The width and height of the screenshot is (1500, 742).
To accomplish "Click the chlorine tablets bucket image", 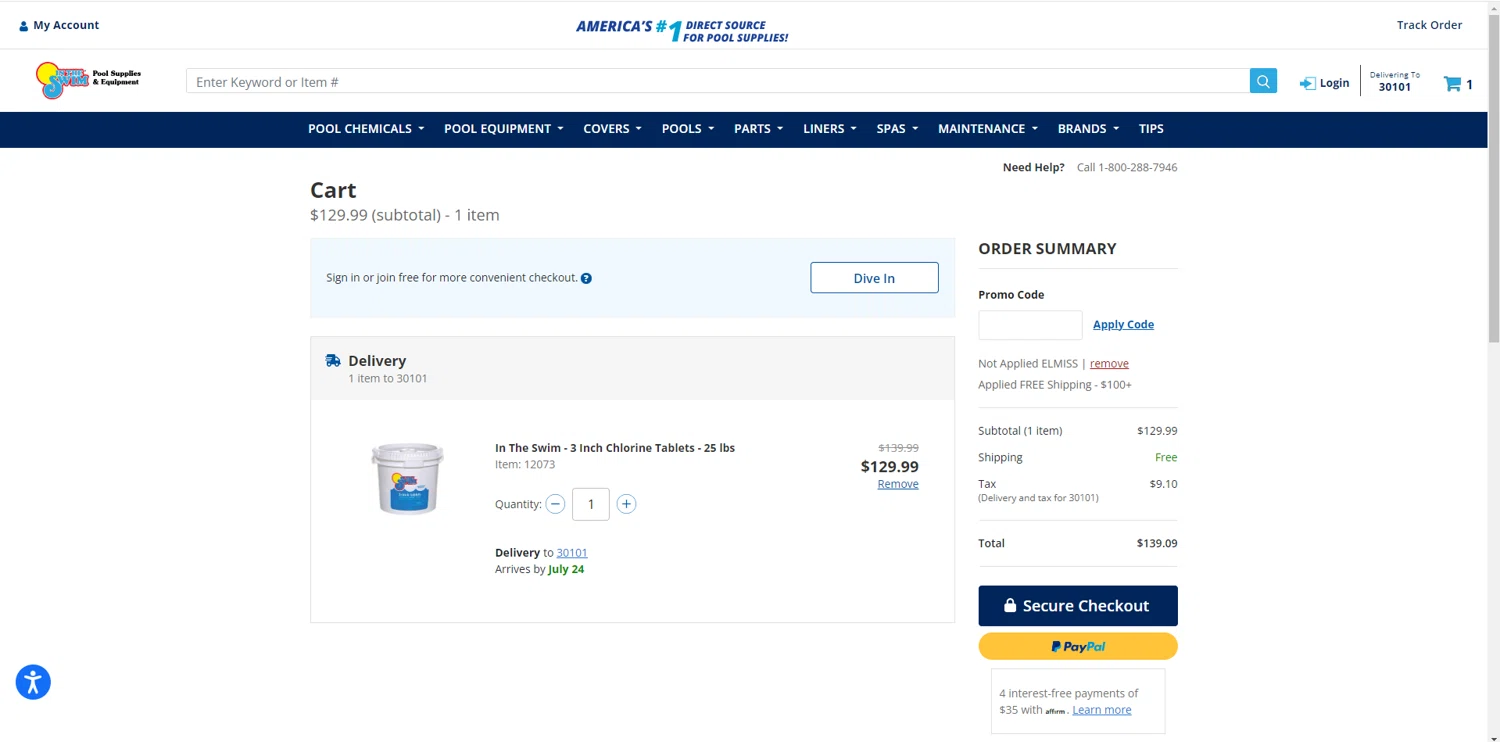I will coord(407,479).
